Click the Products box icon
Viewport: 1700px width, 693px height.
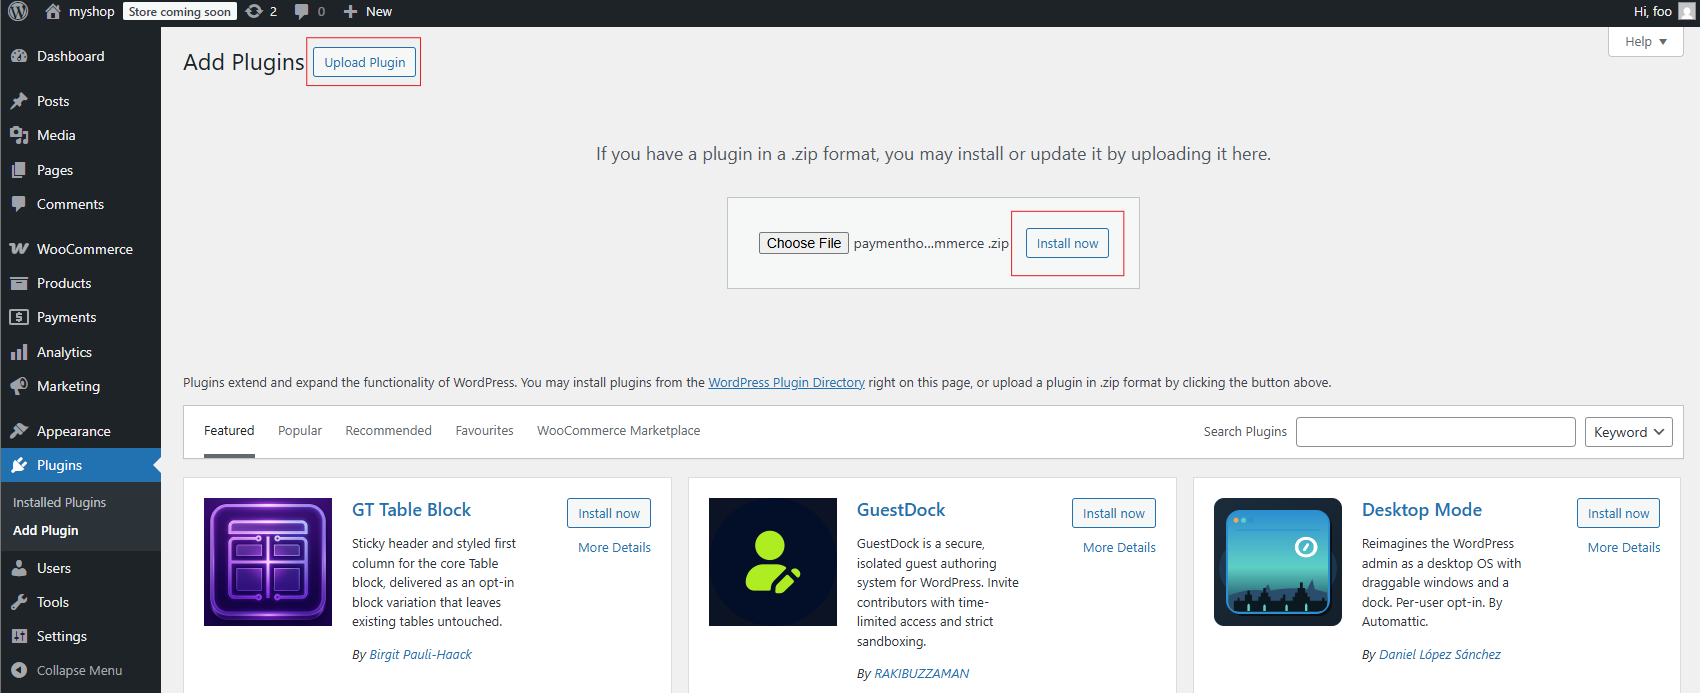pyautogui.click(x=19, y=283)
